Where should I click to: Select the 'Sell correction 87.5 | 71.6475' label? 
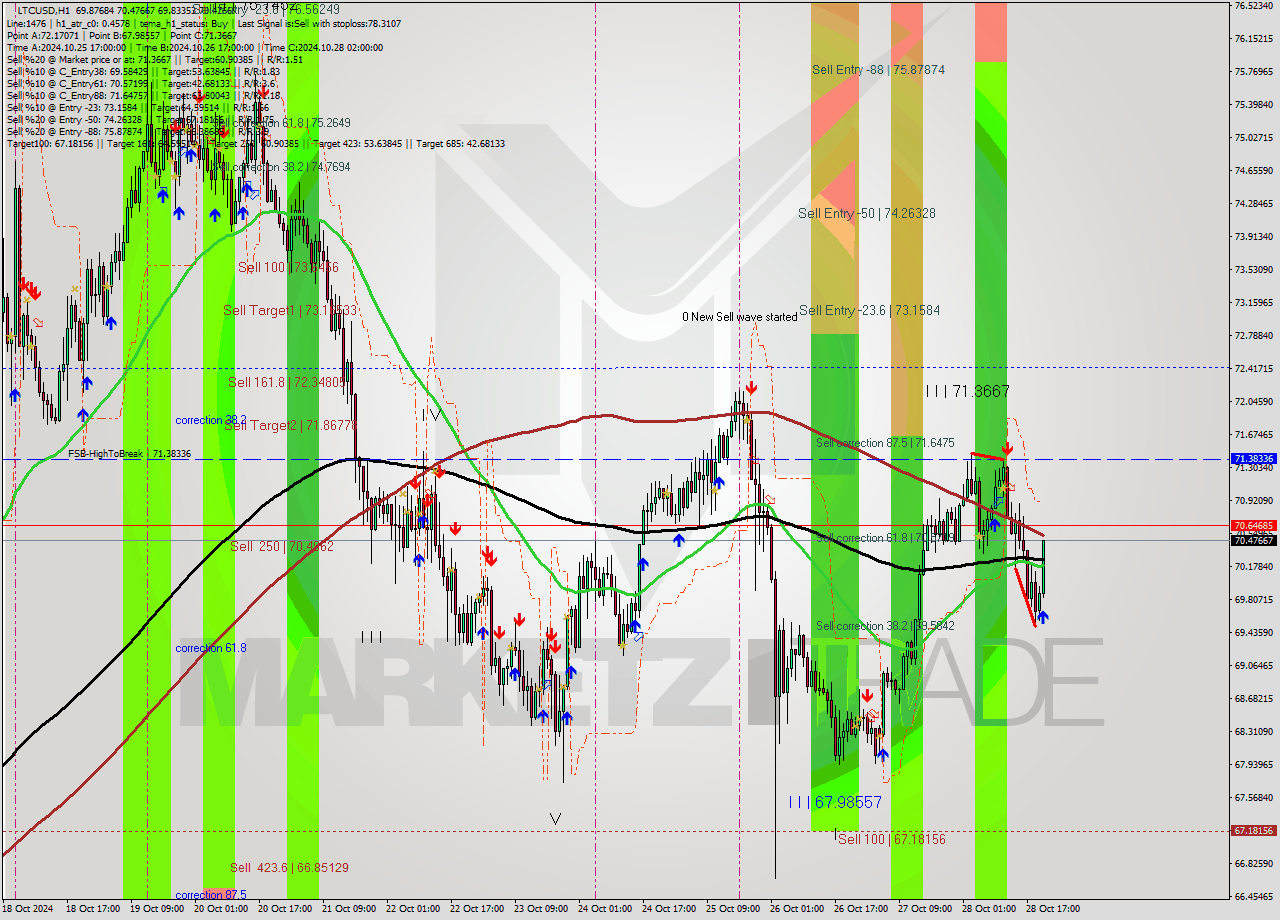pos(885,442)
